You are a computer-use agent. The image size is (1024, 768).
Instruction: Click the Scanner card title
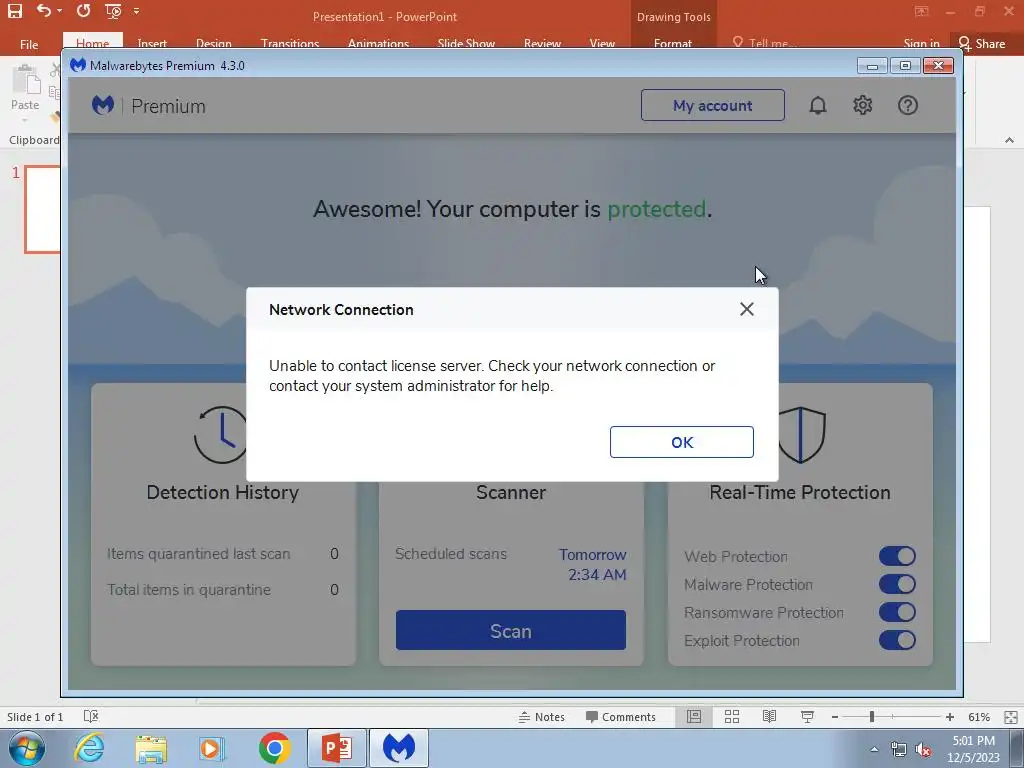coord(511,492)
